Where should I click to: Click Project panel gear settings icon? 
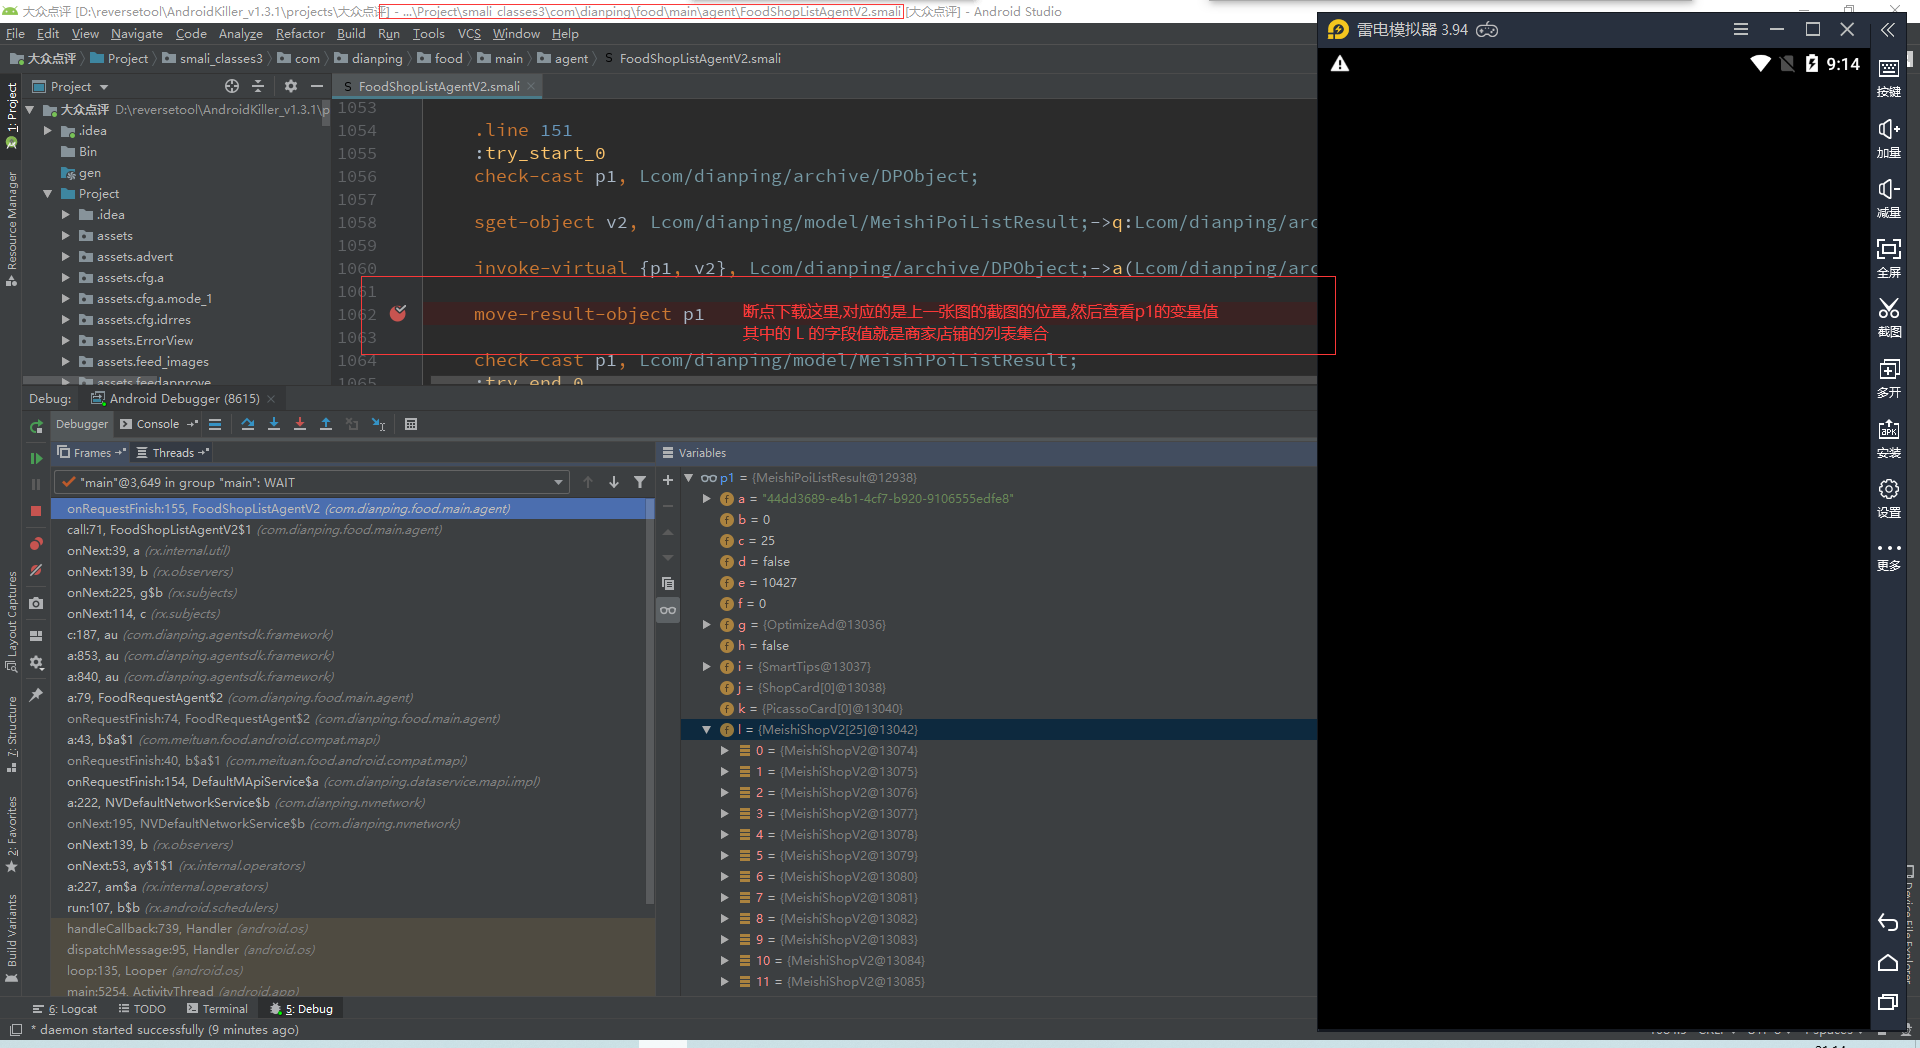[x=291, y=86]
